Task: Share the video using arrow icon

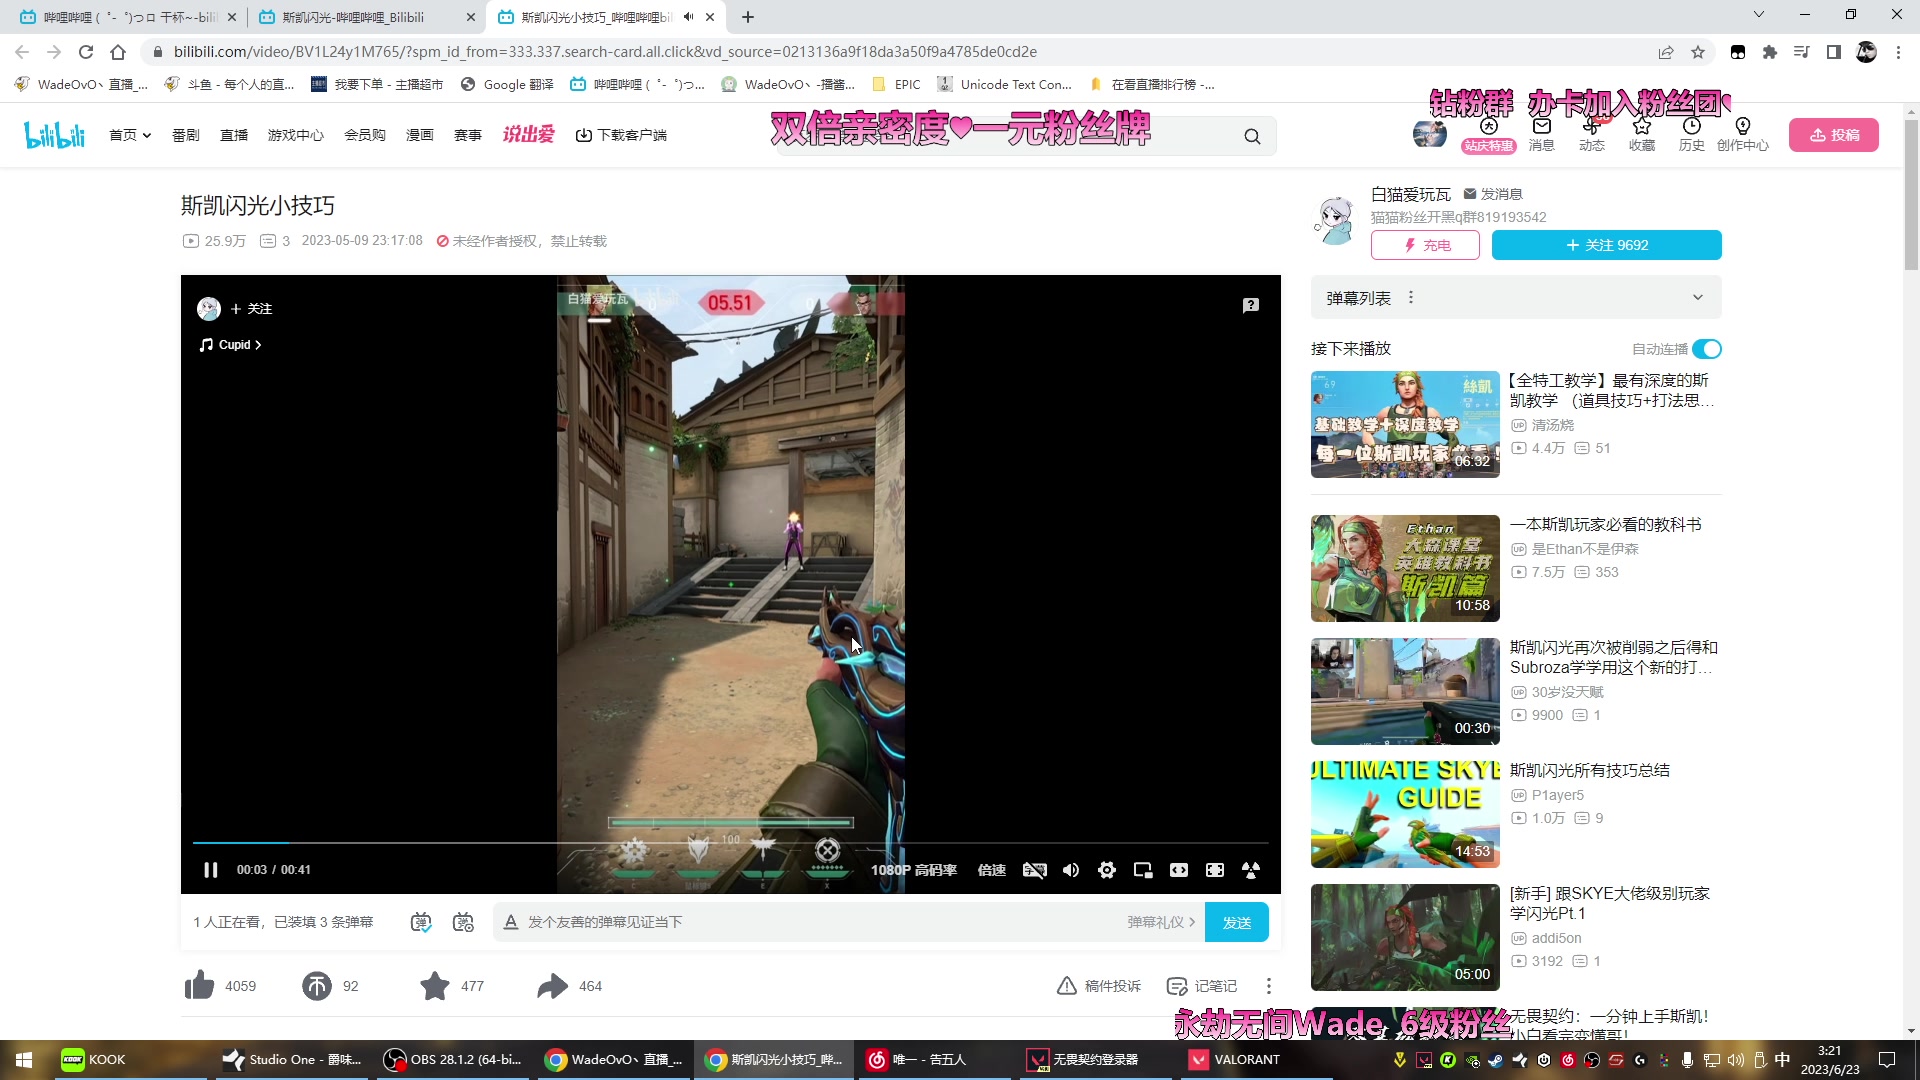Action: [x=552, y=986]
